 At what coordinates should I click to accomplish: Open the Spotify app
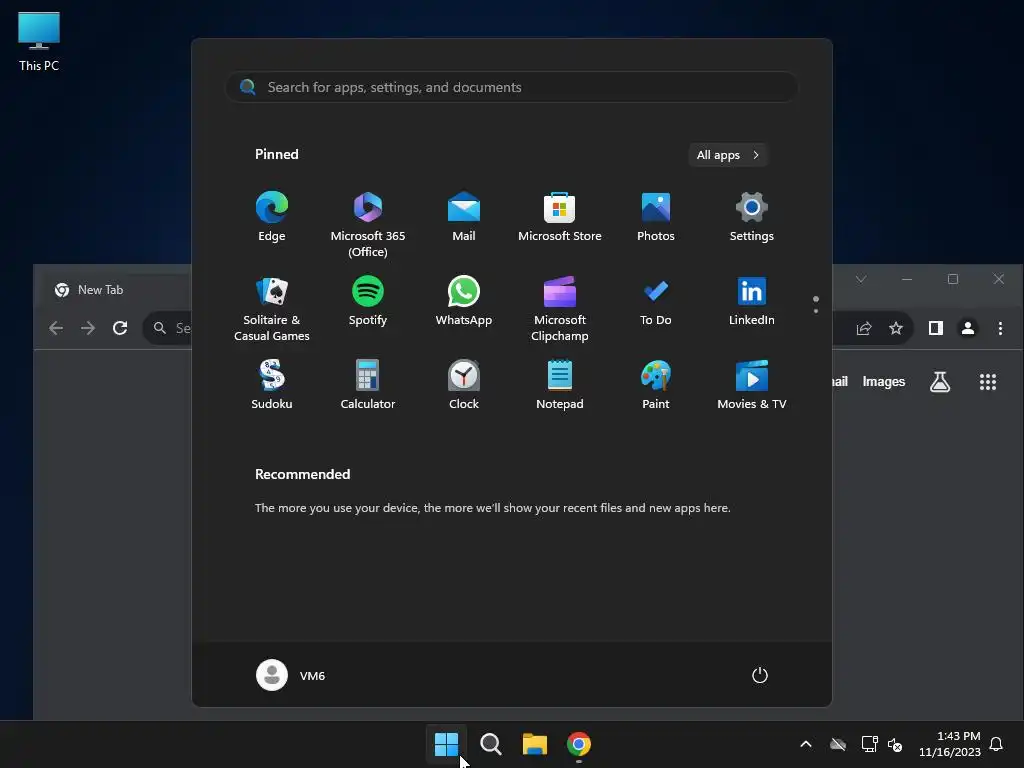[368, 301]
